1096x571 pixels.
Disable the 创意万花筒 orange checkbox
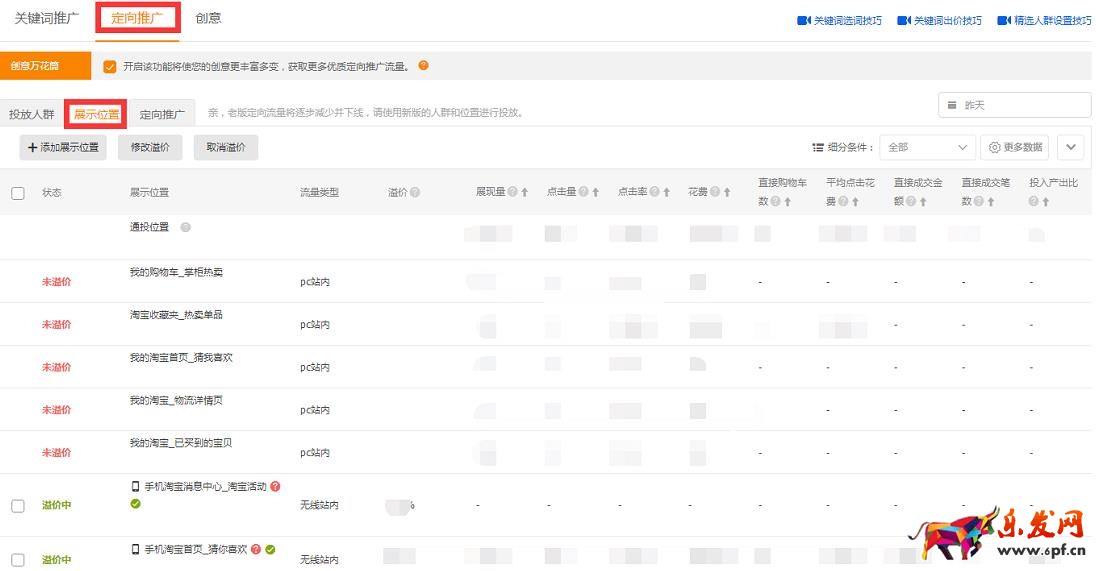point(110,67)
